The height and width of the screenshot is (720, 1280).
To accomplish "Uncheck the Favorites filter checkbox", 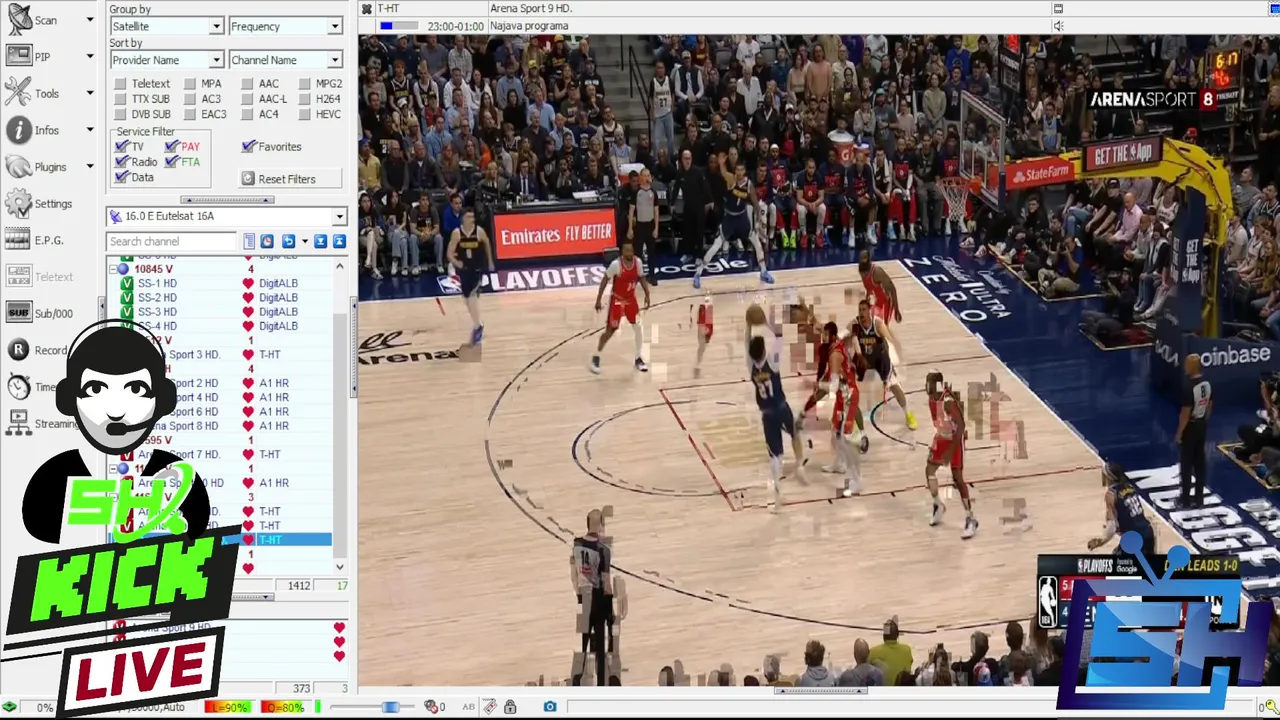I will click(x=249, y=146).
